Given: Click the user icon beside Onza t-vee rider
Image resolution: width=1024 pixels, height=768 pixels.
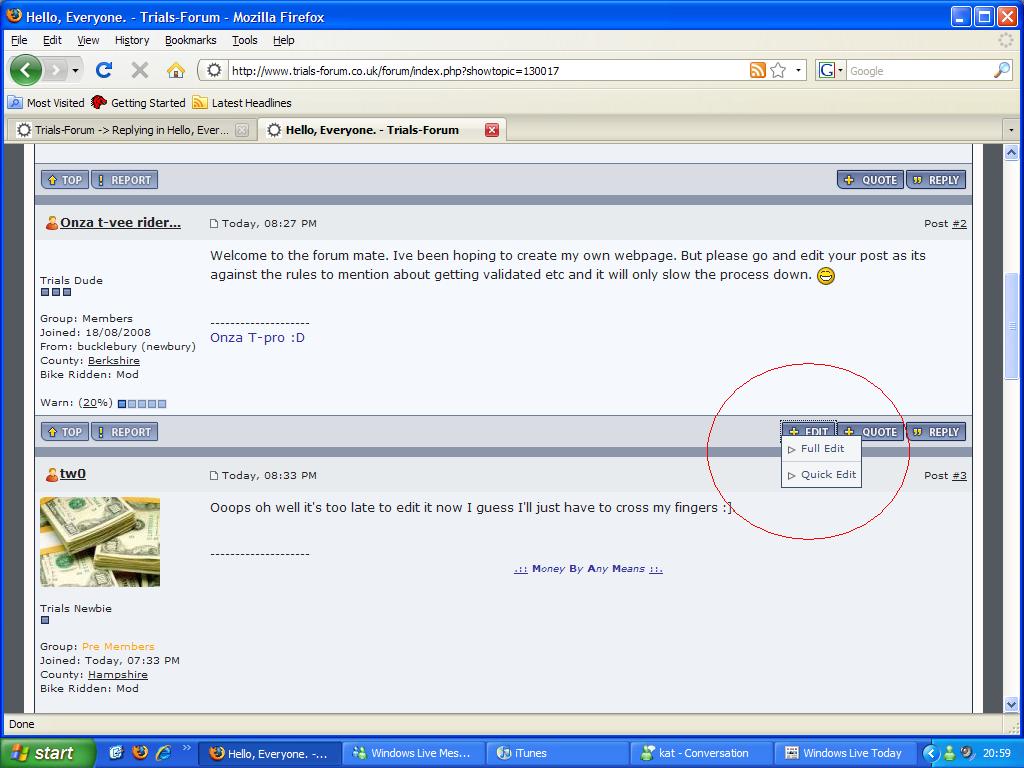Looking at the screenshot, I should (x=52, y=223).
